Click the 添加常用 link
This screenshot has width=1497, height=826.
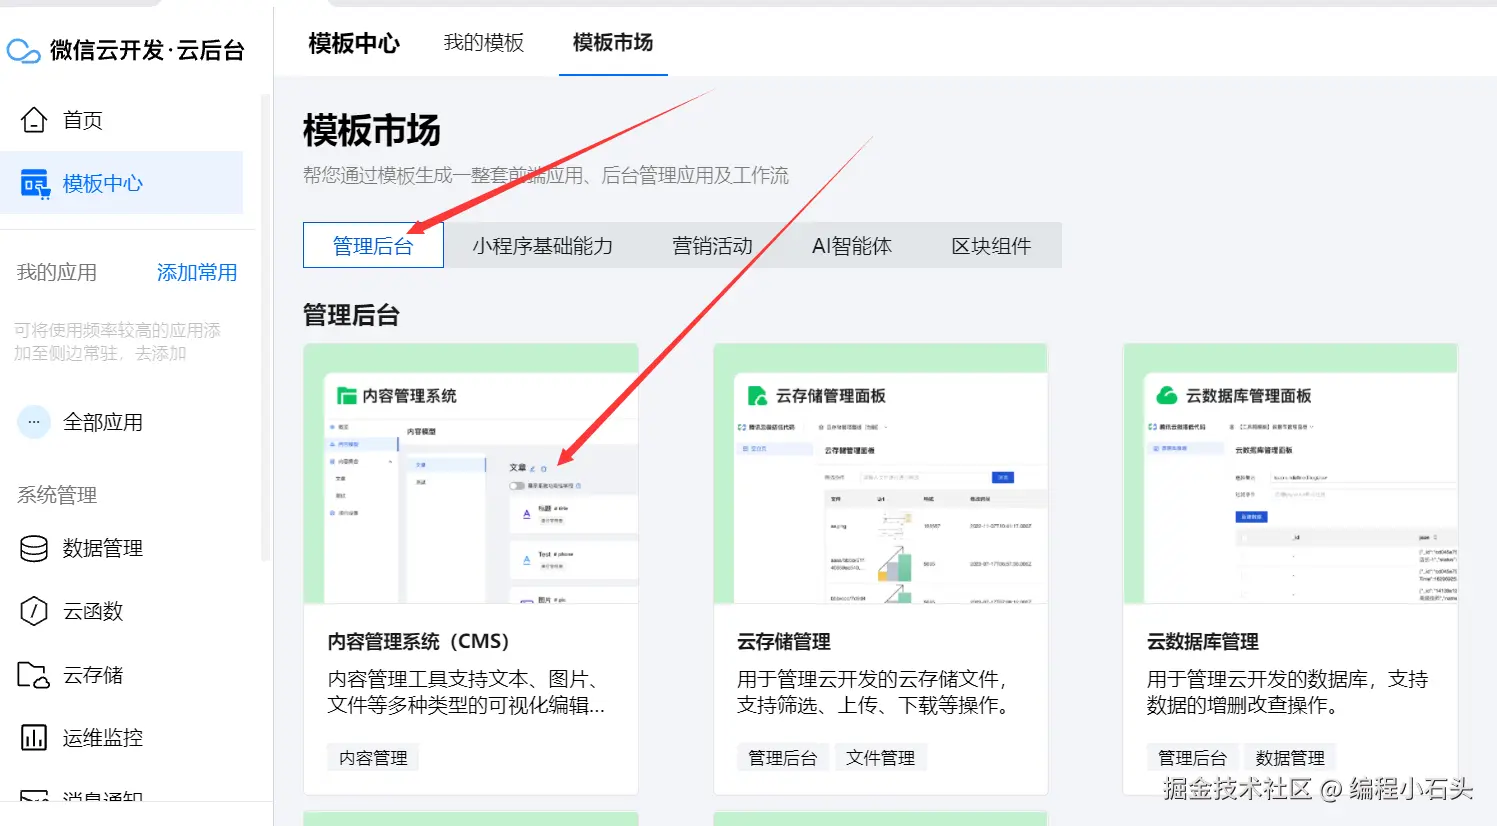click(x=197, y=272)
